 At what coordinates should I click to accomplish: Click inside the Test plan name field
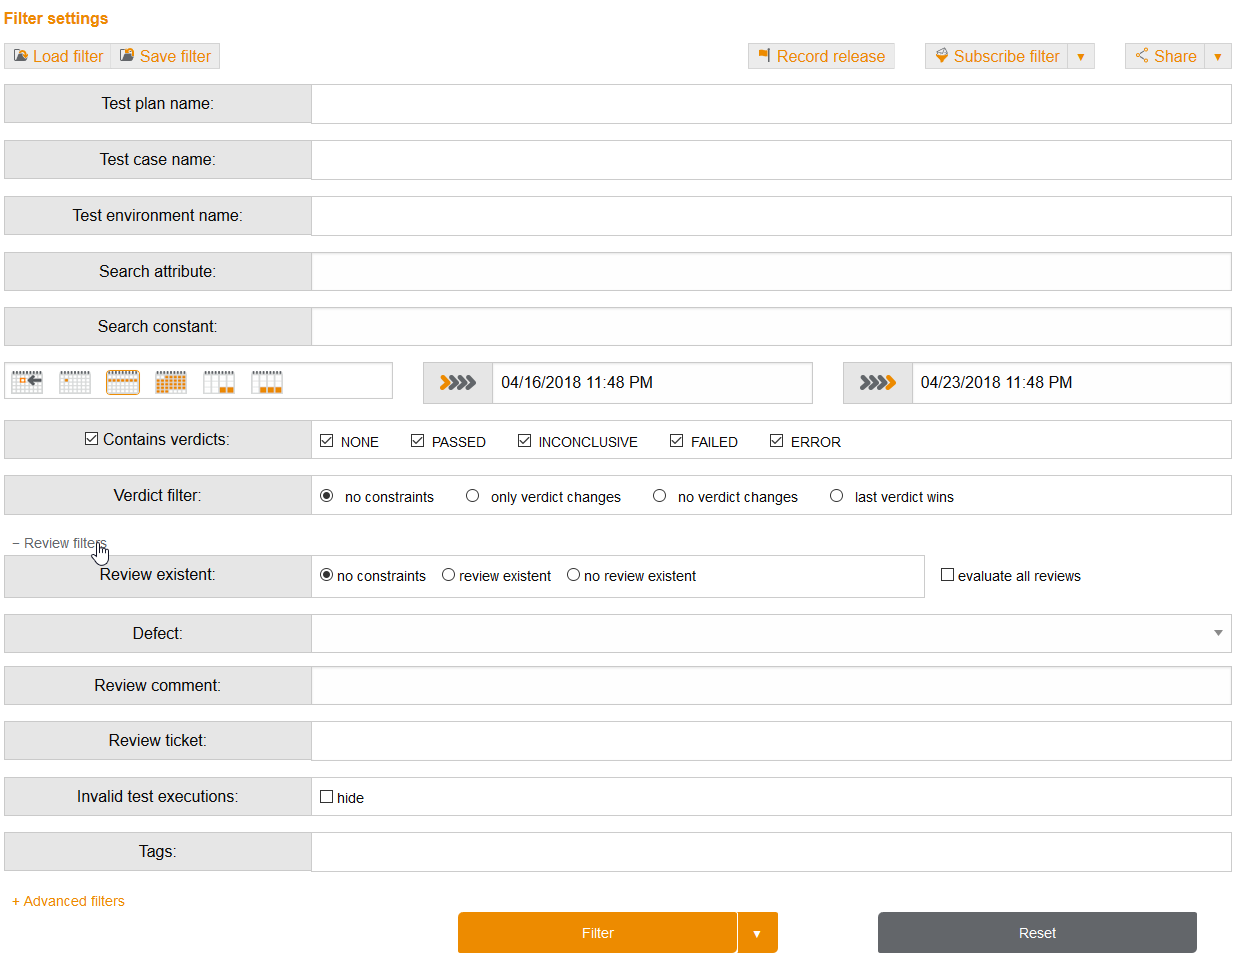pyautogui.click(x=770, y=103)
